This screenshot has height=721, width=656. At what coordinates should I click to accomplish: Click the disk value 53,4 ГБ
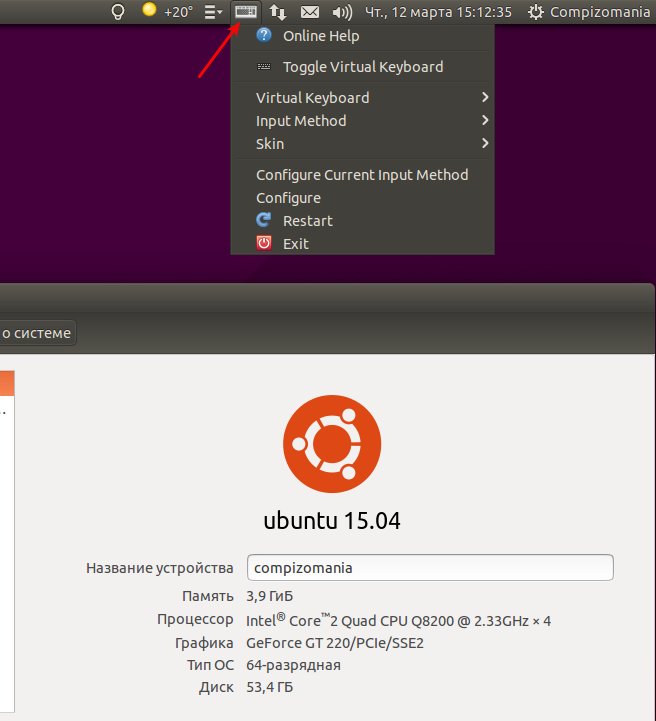(269, 687)
